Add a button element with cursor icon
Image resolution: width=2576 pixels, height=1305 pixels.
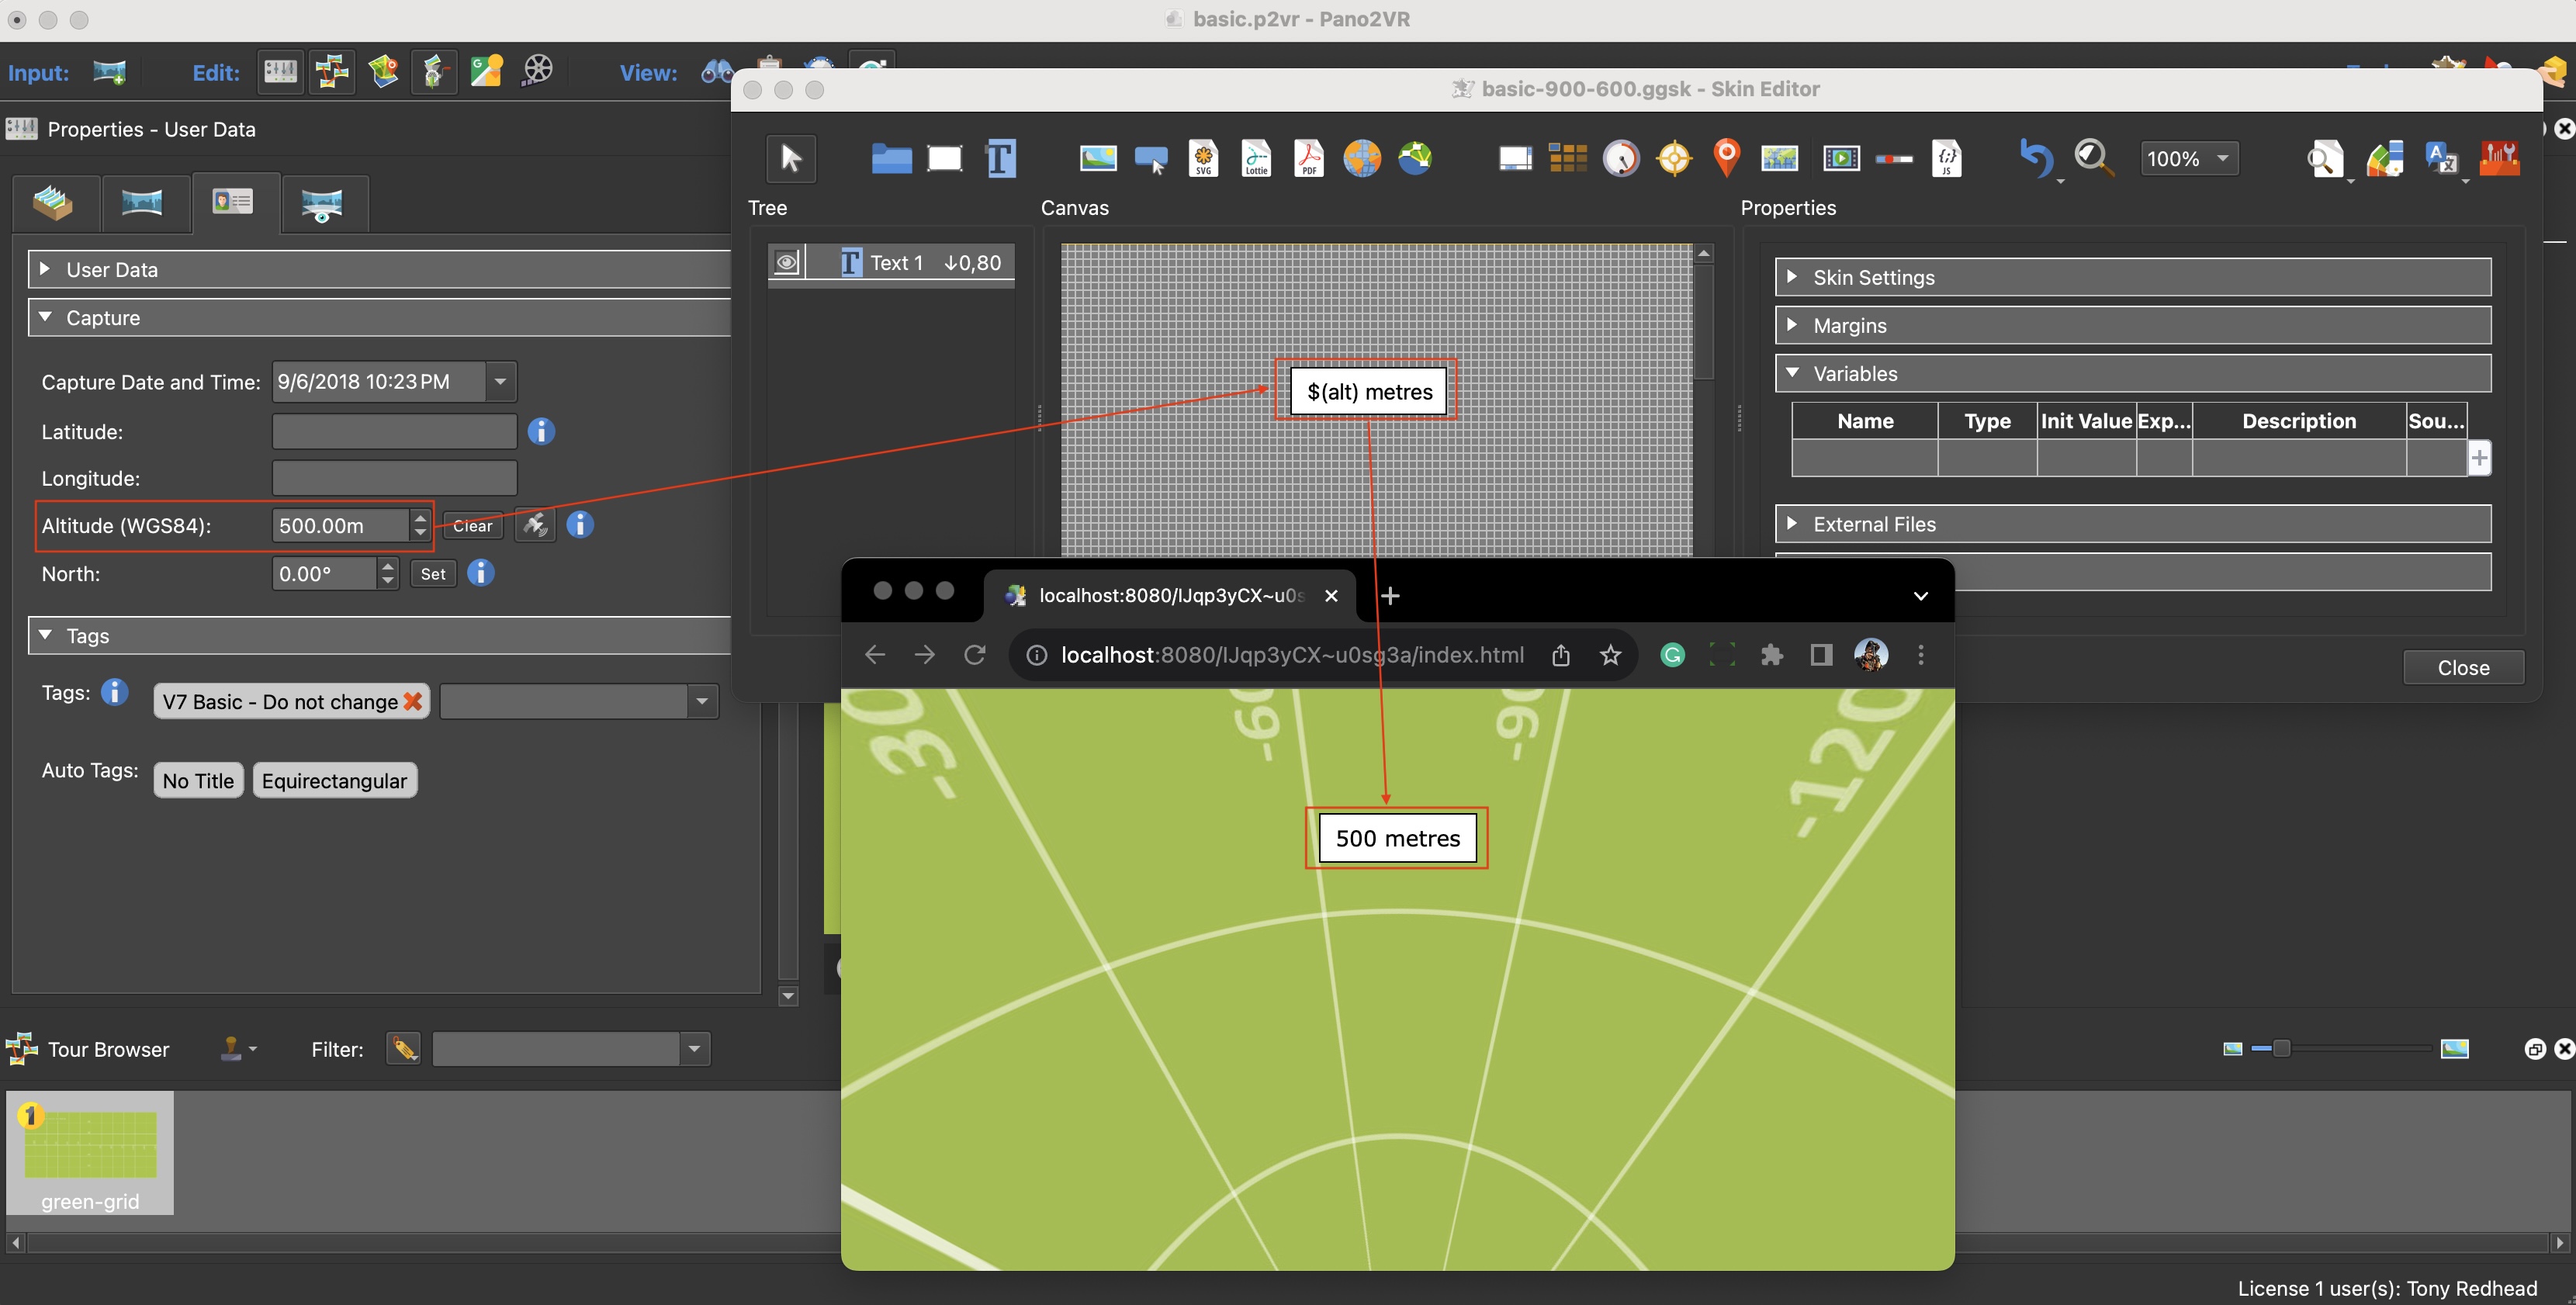[x=1151, y=158]
